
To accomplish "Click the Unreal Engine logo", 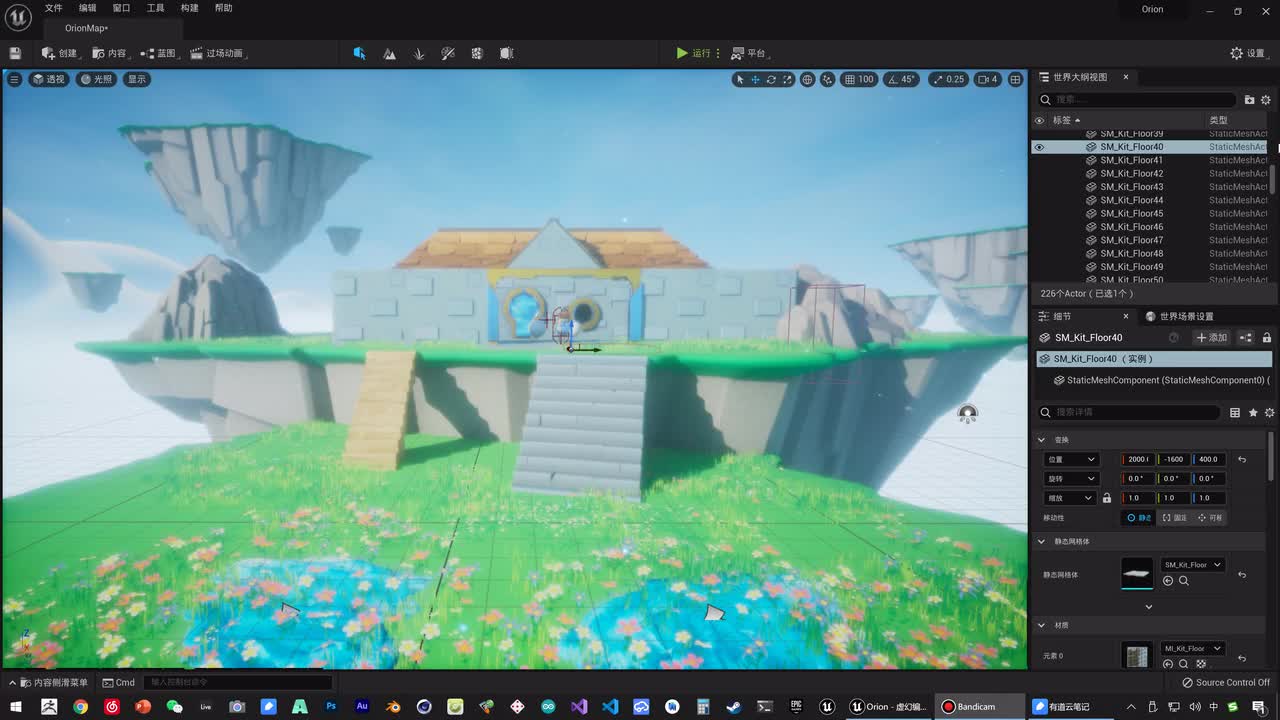I will tap(18, 16).
